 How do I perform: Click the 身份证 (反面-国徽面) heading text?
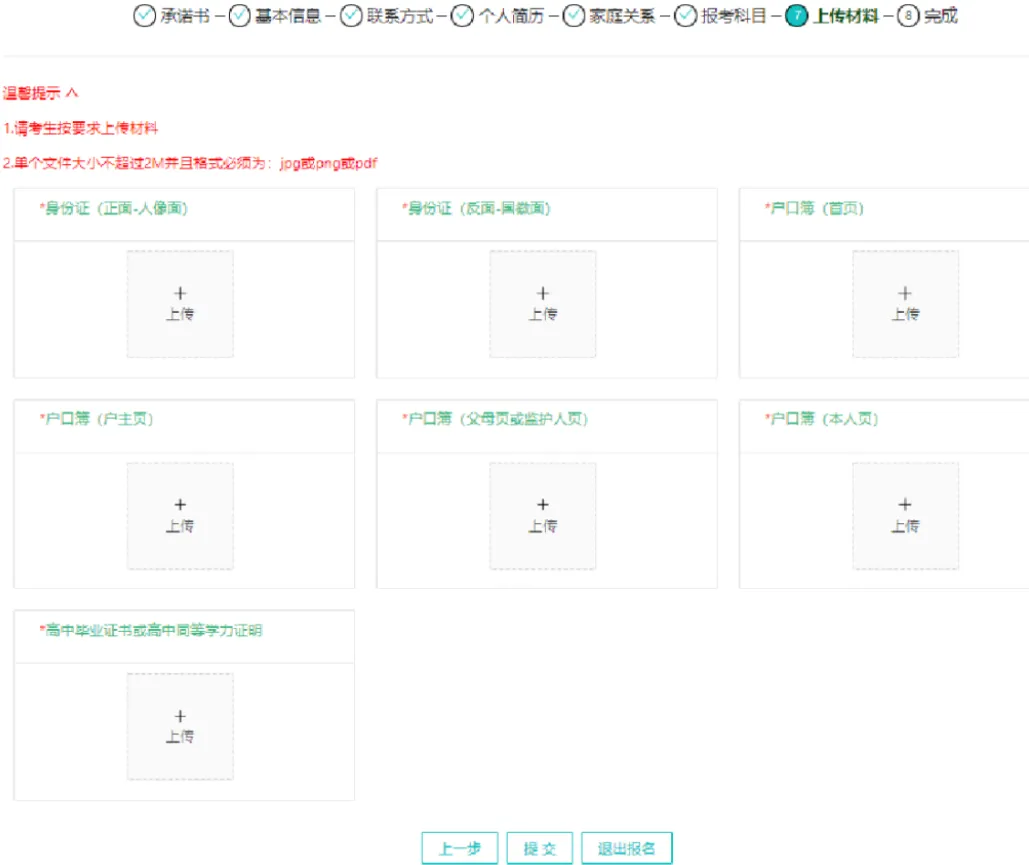click(476, 209)
